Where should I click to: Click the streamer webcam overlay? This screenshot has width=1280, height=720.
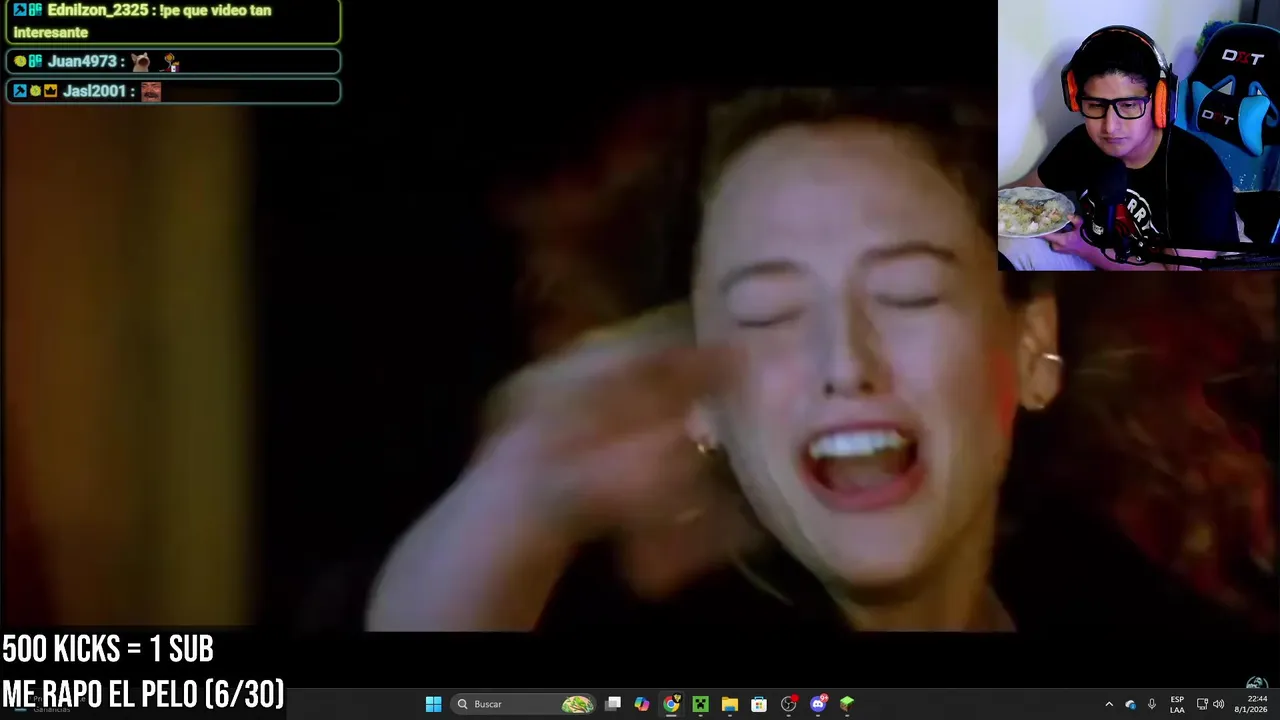click(x=1139, y=135)
